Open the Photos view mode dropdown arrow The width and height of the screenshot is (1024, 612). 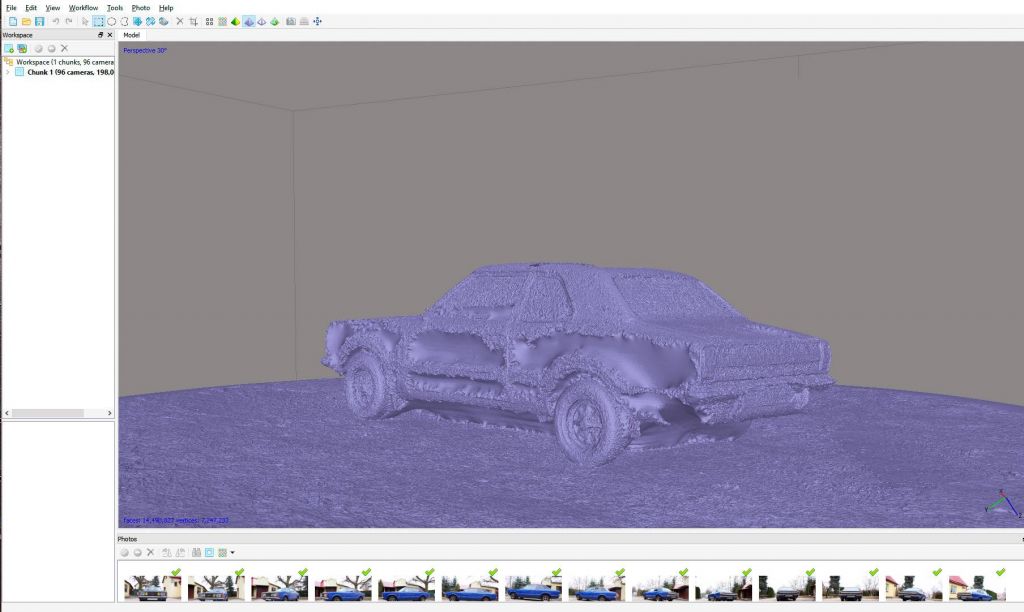[233, 552]
